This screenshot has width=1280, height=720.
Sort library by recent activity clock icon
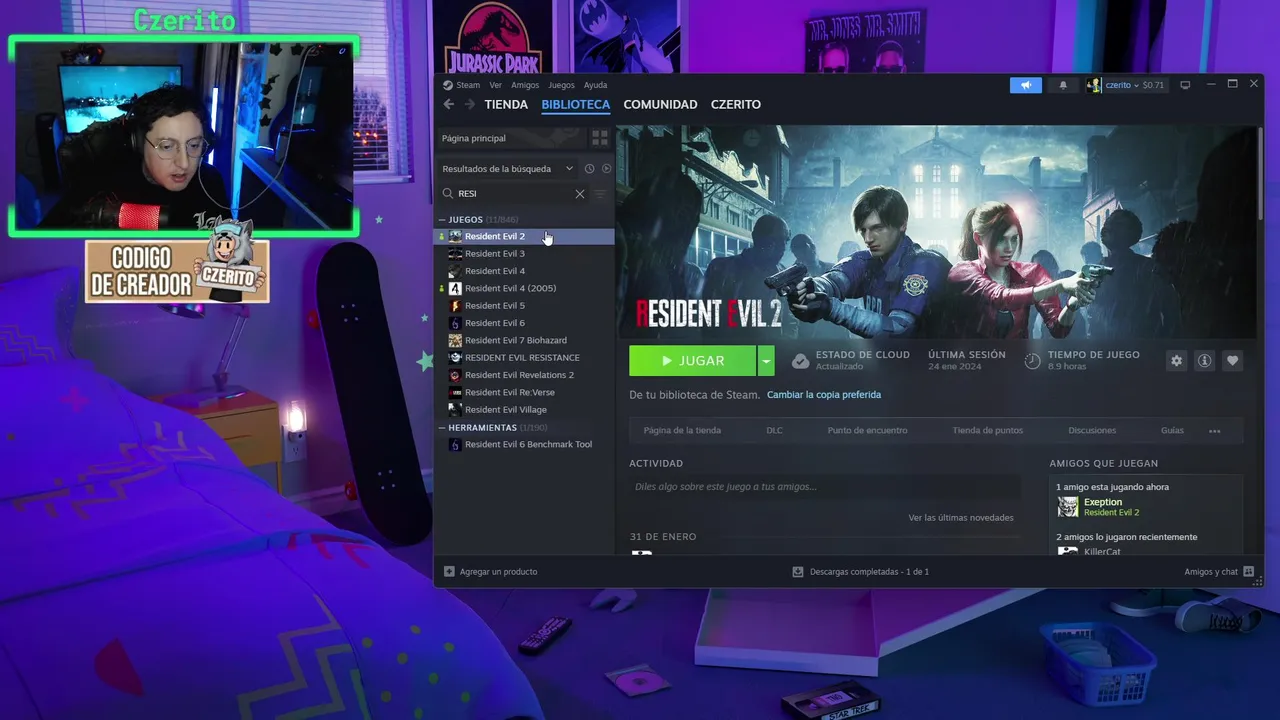589,169
